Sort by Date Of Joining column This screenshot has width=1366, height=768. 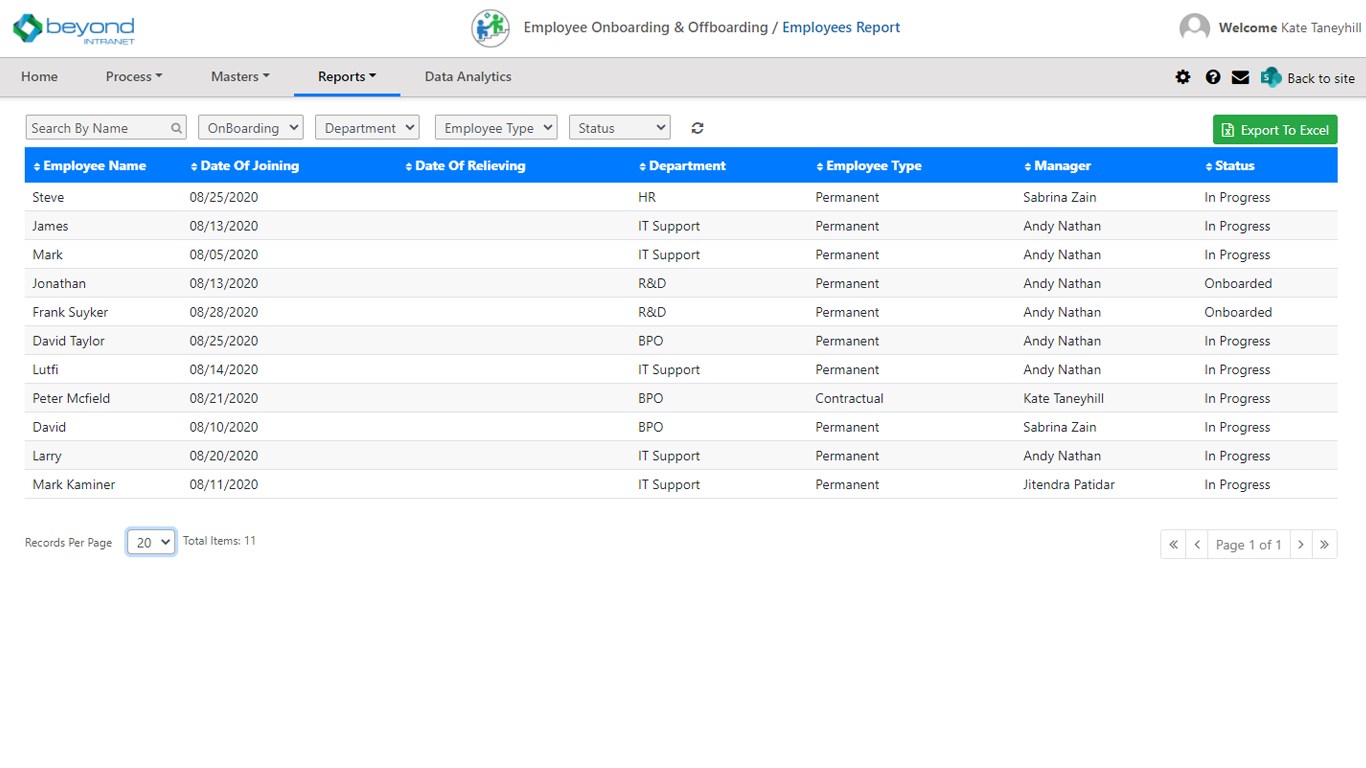coord(244,166)
